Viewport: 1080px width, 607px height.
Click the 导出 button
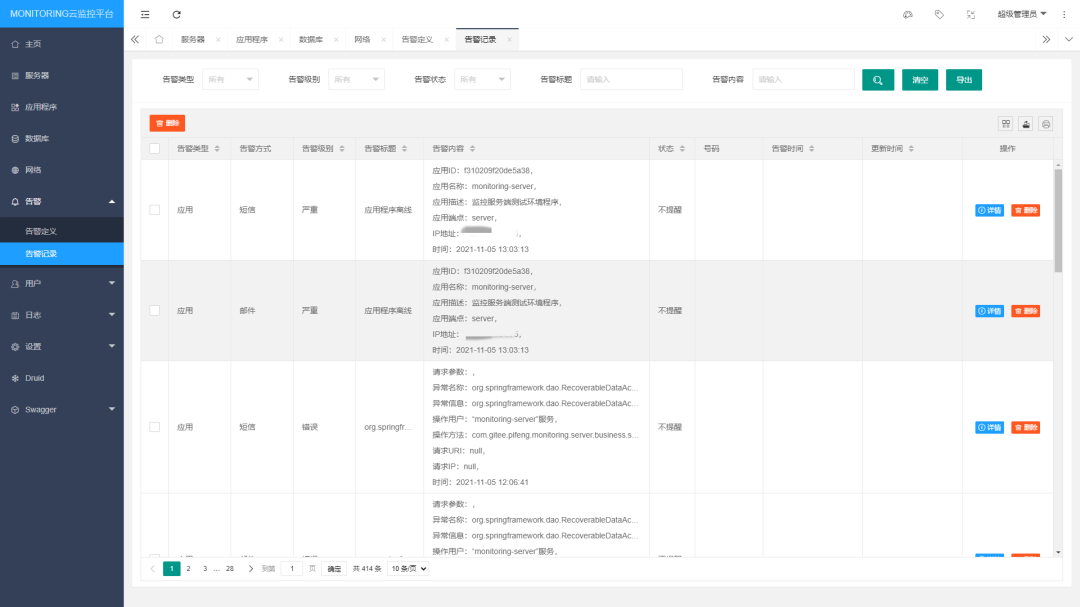964,80
